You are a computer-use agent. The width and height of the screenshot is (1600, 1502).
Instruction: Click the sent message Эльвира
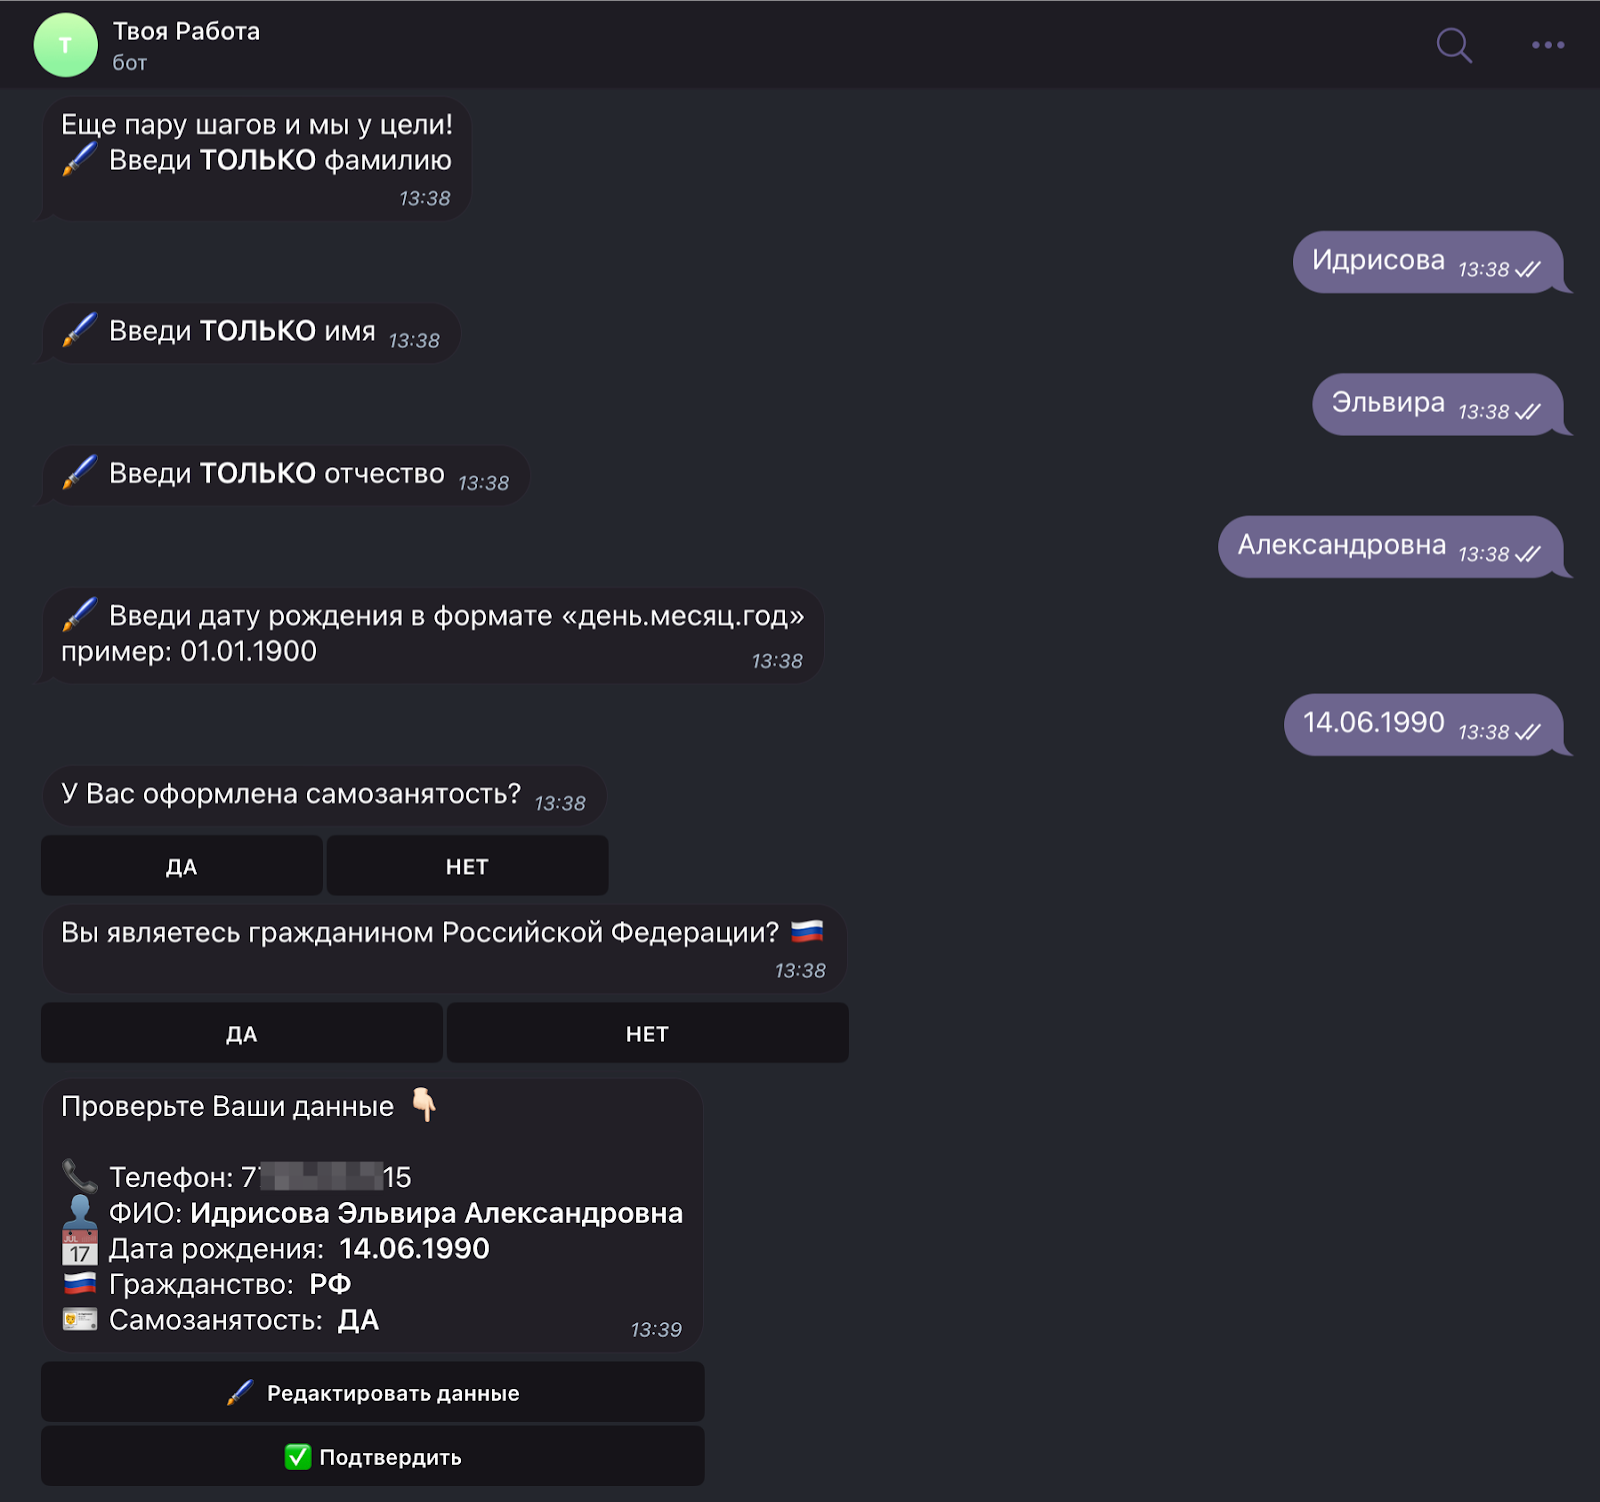tap(1388, 403)
